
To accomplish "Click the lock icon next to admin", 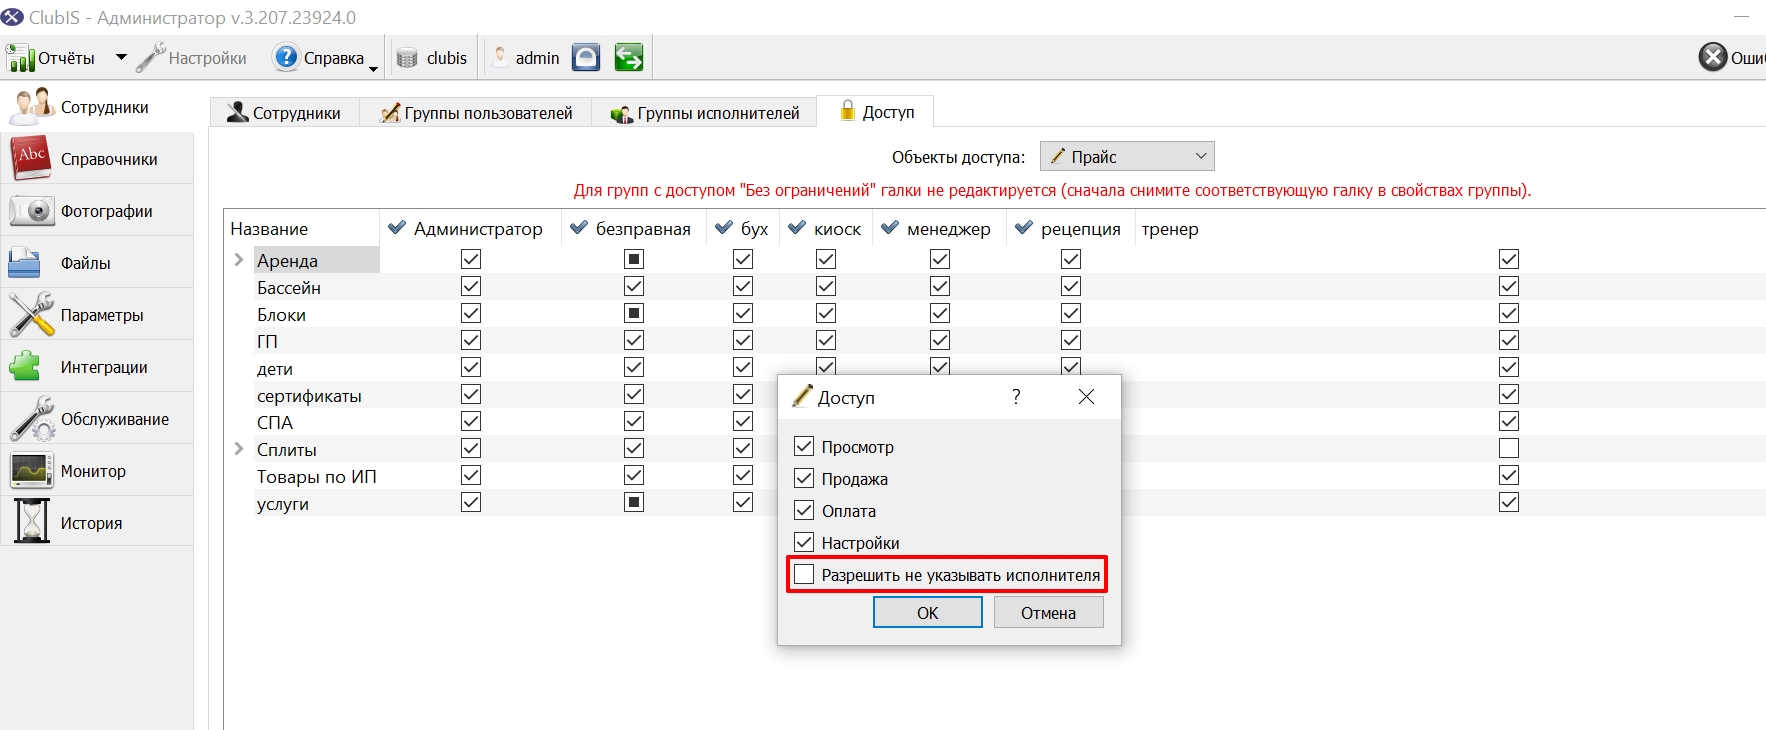I will 586,58.
